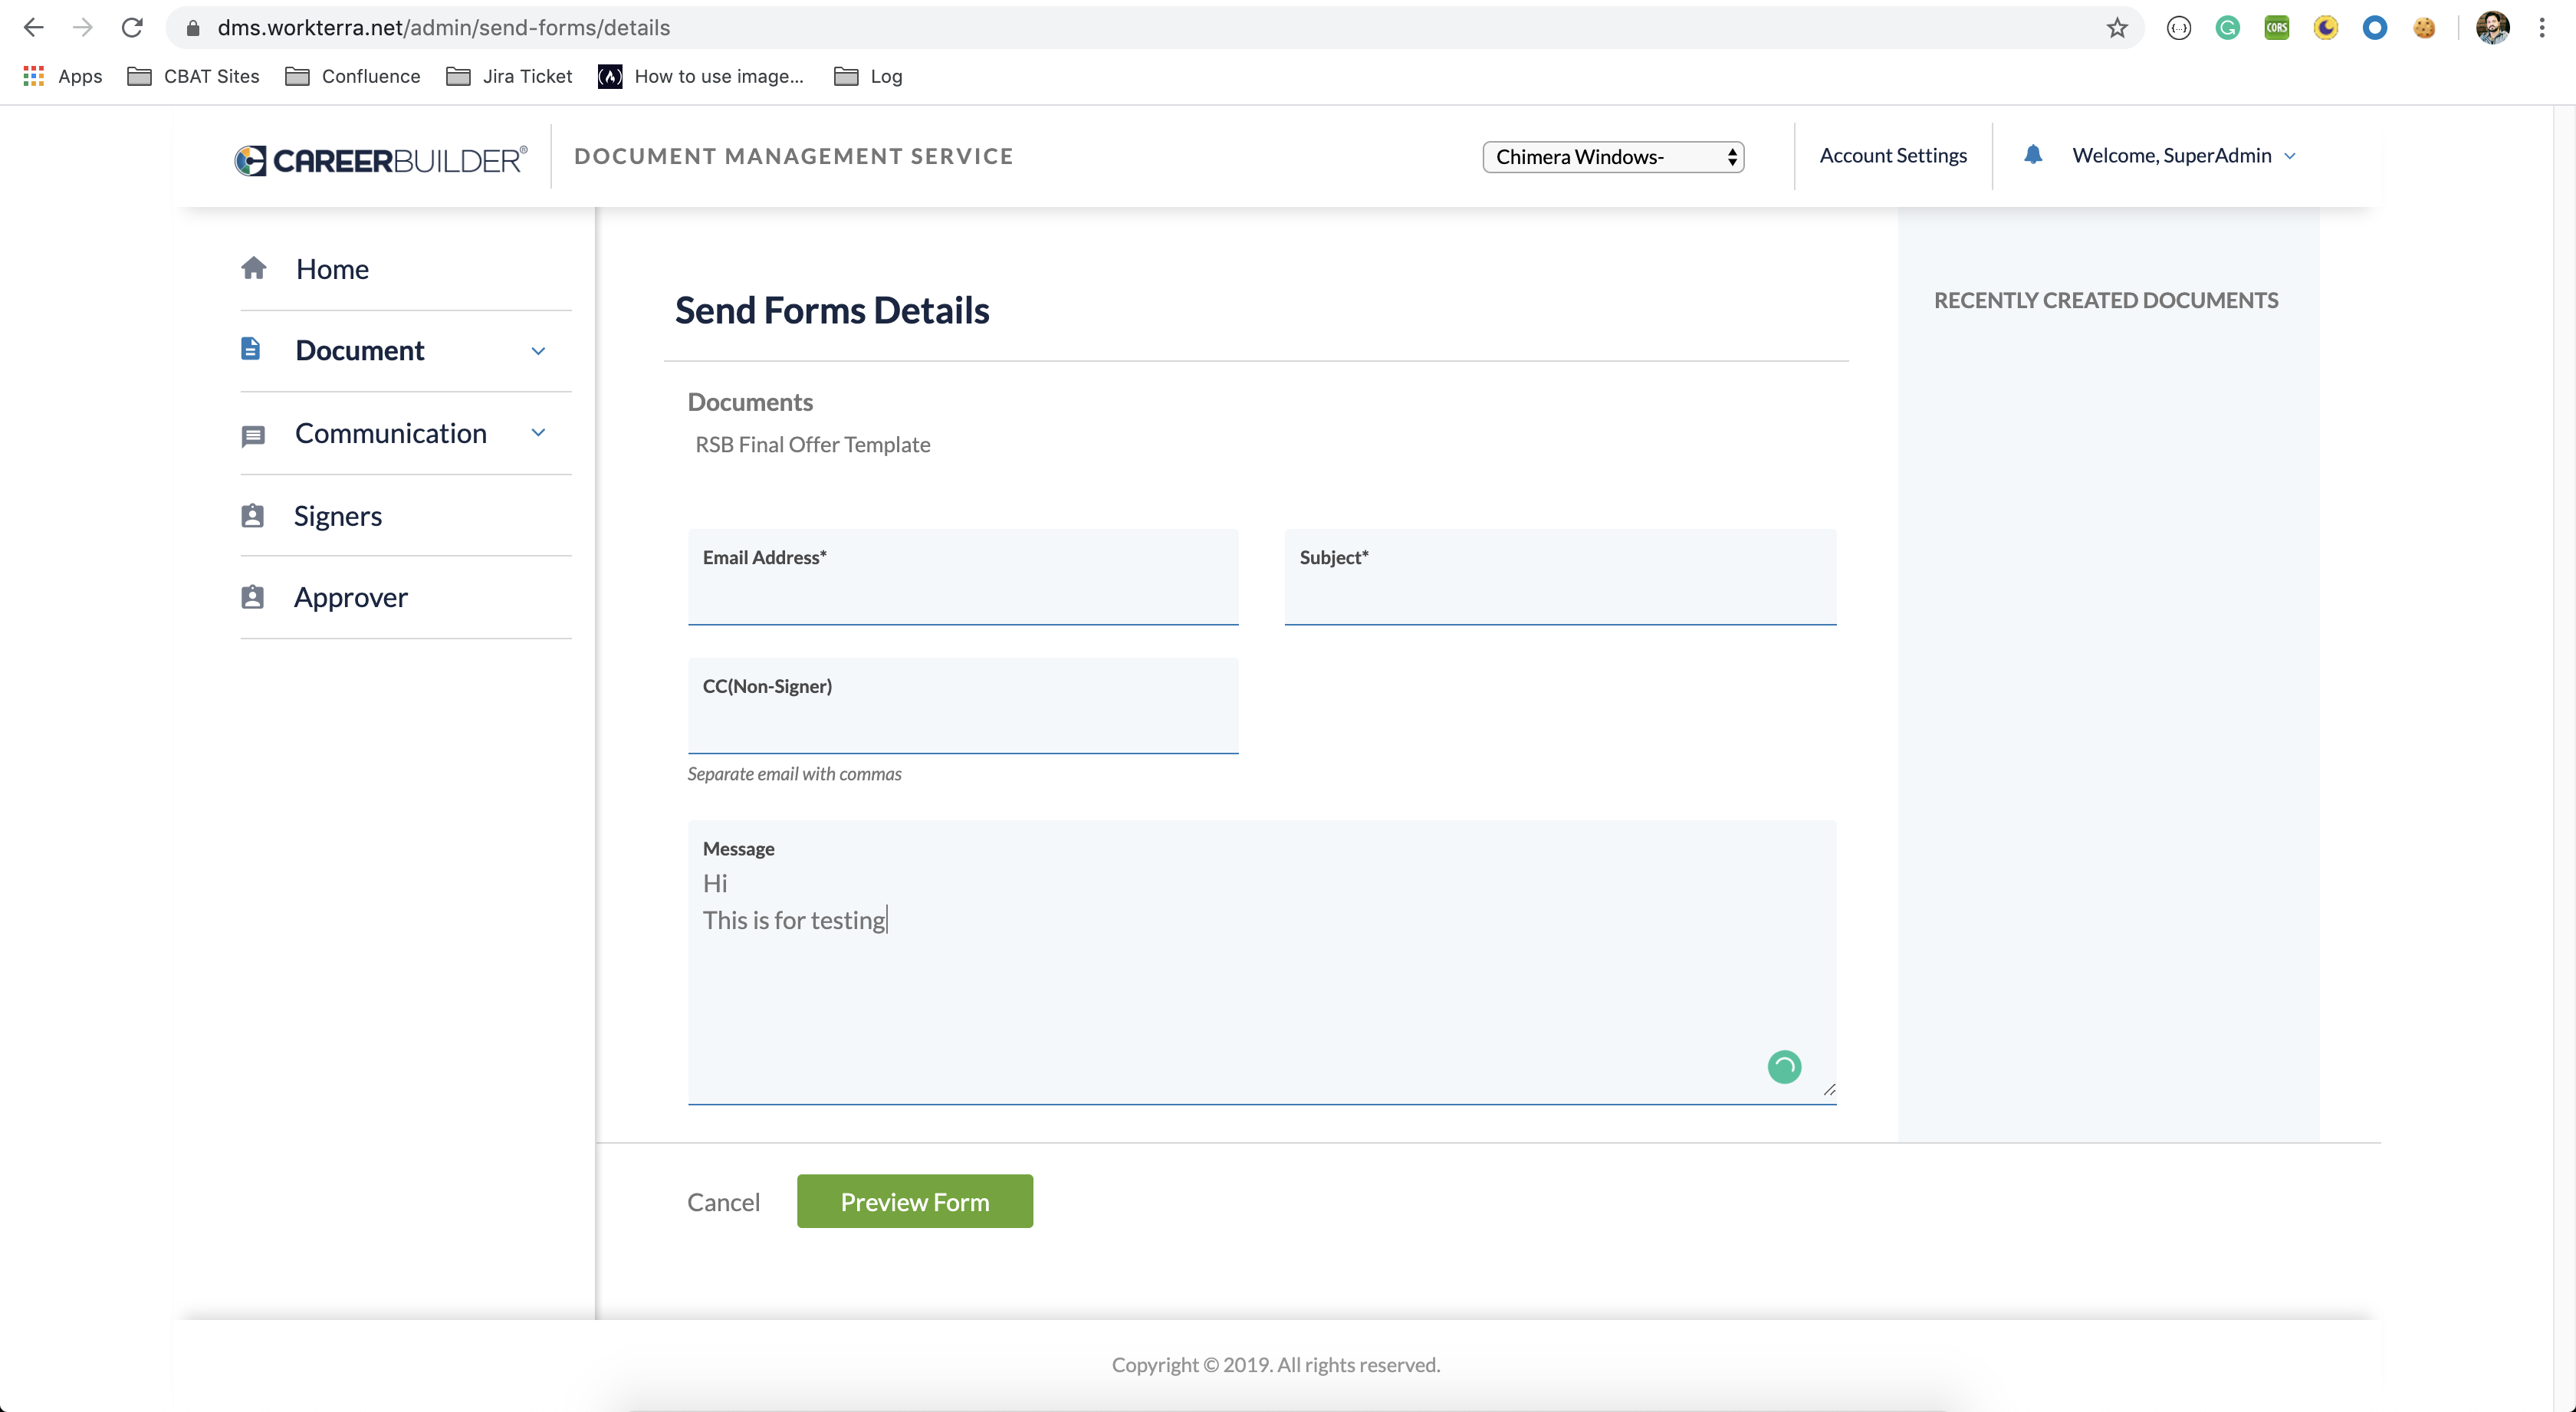
Task: Click the Cancel link
Action: [723, 1202]
